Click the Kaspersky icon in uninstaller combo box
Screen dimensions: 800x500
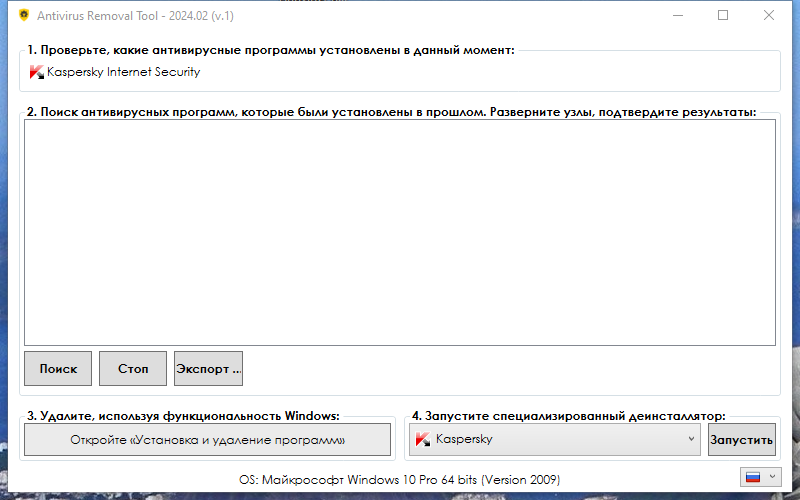pos(423,439)
